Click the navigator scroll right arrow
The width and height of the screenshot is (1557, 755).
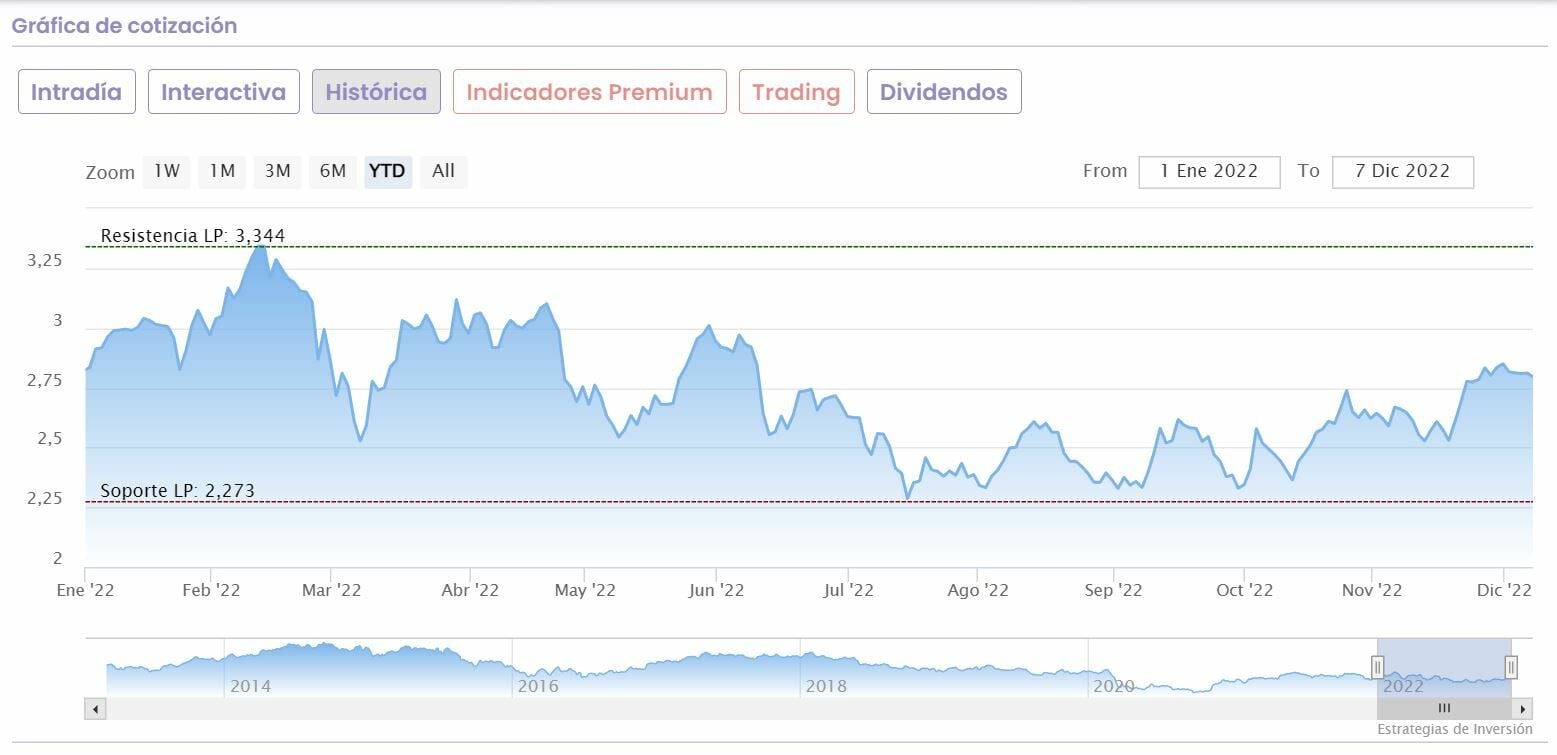coord(1523,709)
